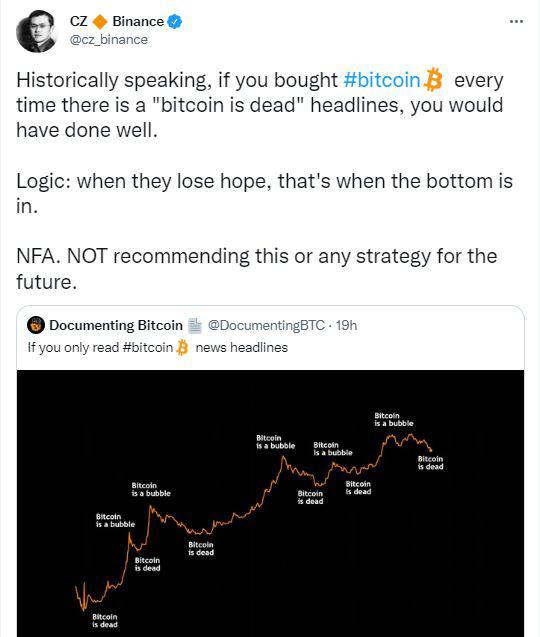Image resolution: width=540 pixels, height=637 pixels.
Task: Click the Documenting Bitcoin account name
Action: point(116,325)
